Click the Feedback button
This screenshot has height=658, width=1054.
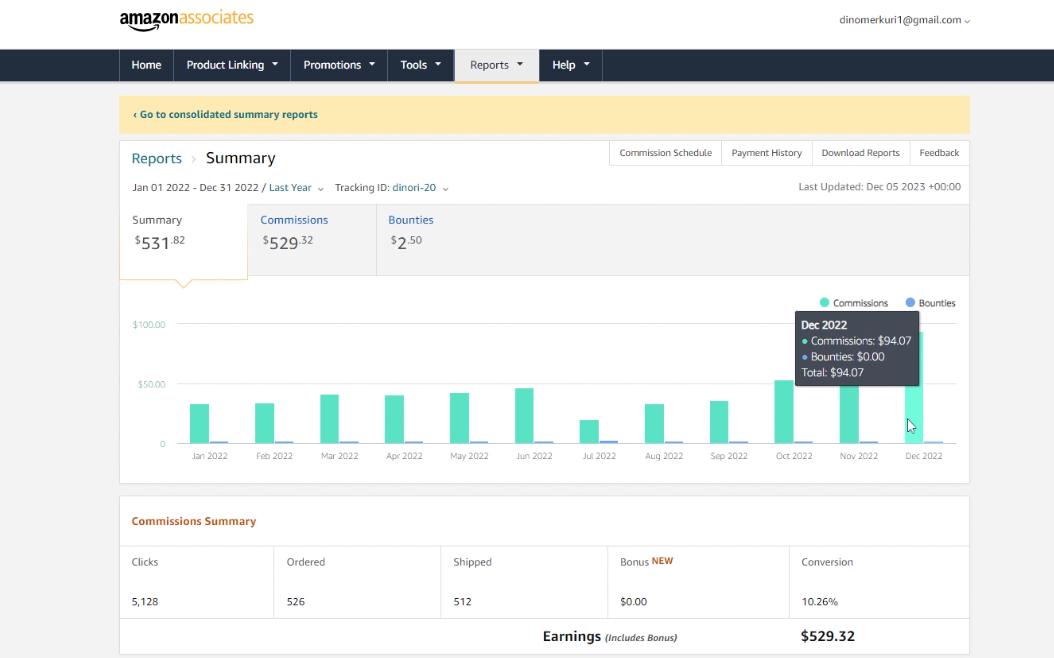click(x=939, y=153)
